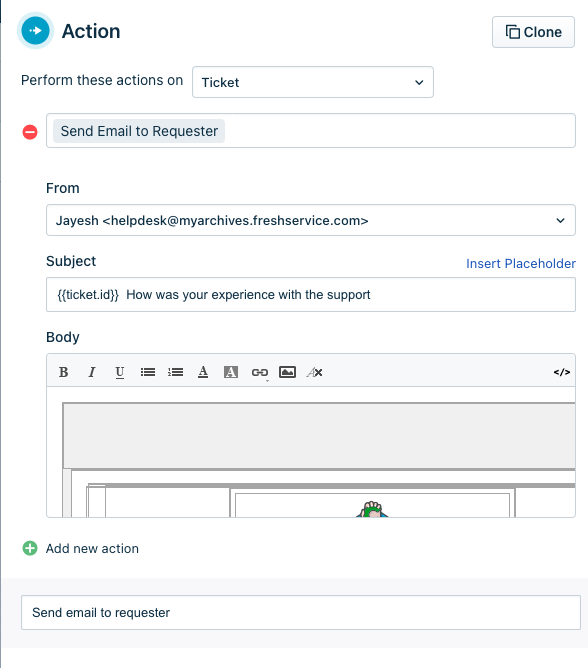The image size is (588, 668).
Task: Insert a bulleted list
Action: pos(148,372)
